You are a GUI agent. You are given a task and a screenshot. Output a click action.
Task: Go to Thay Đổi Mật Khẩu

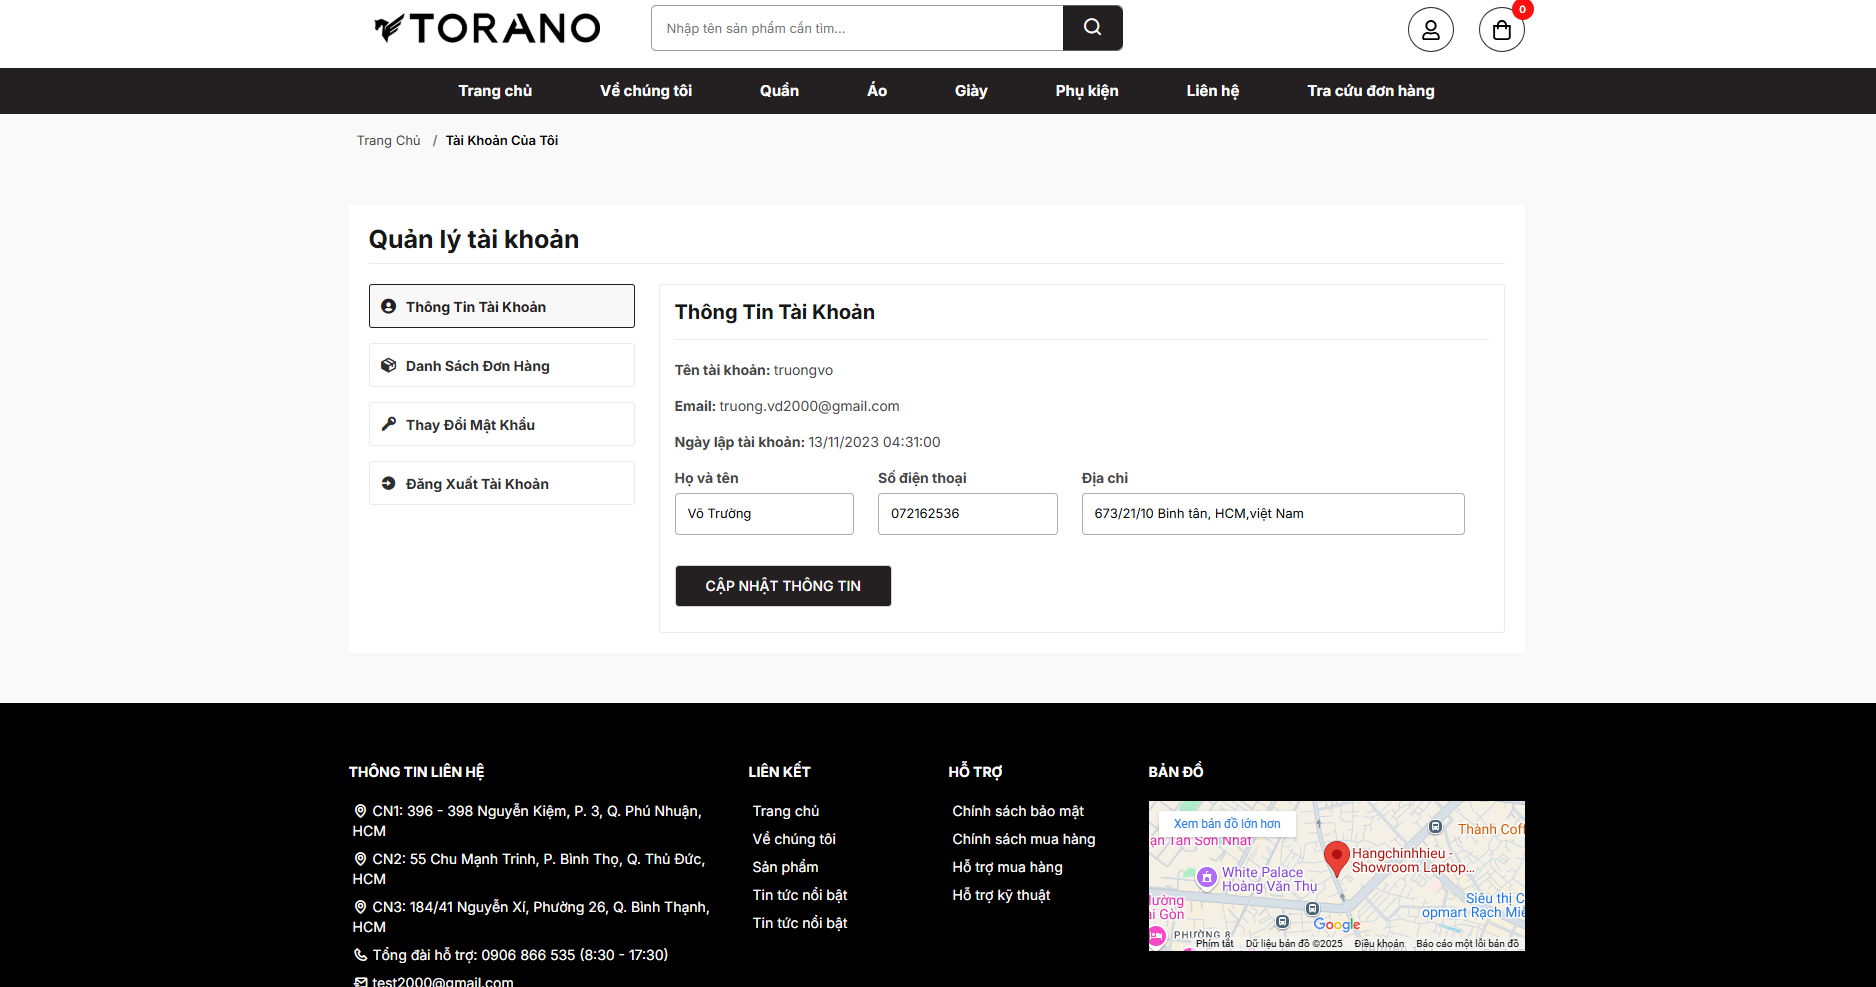point(501,424)
